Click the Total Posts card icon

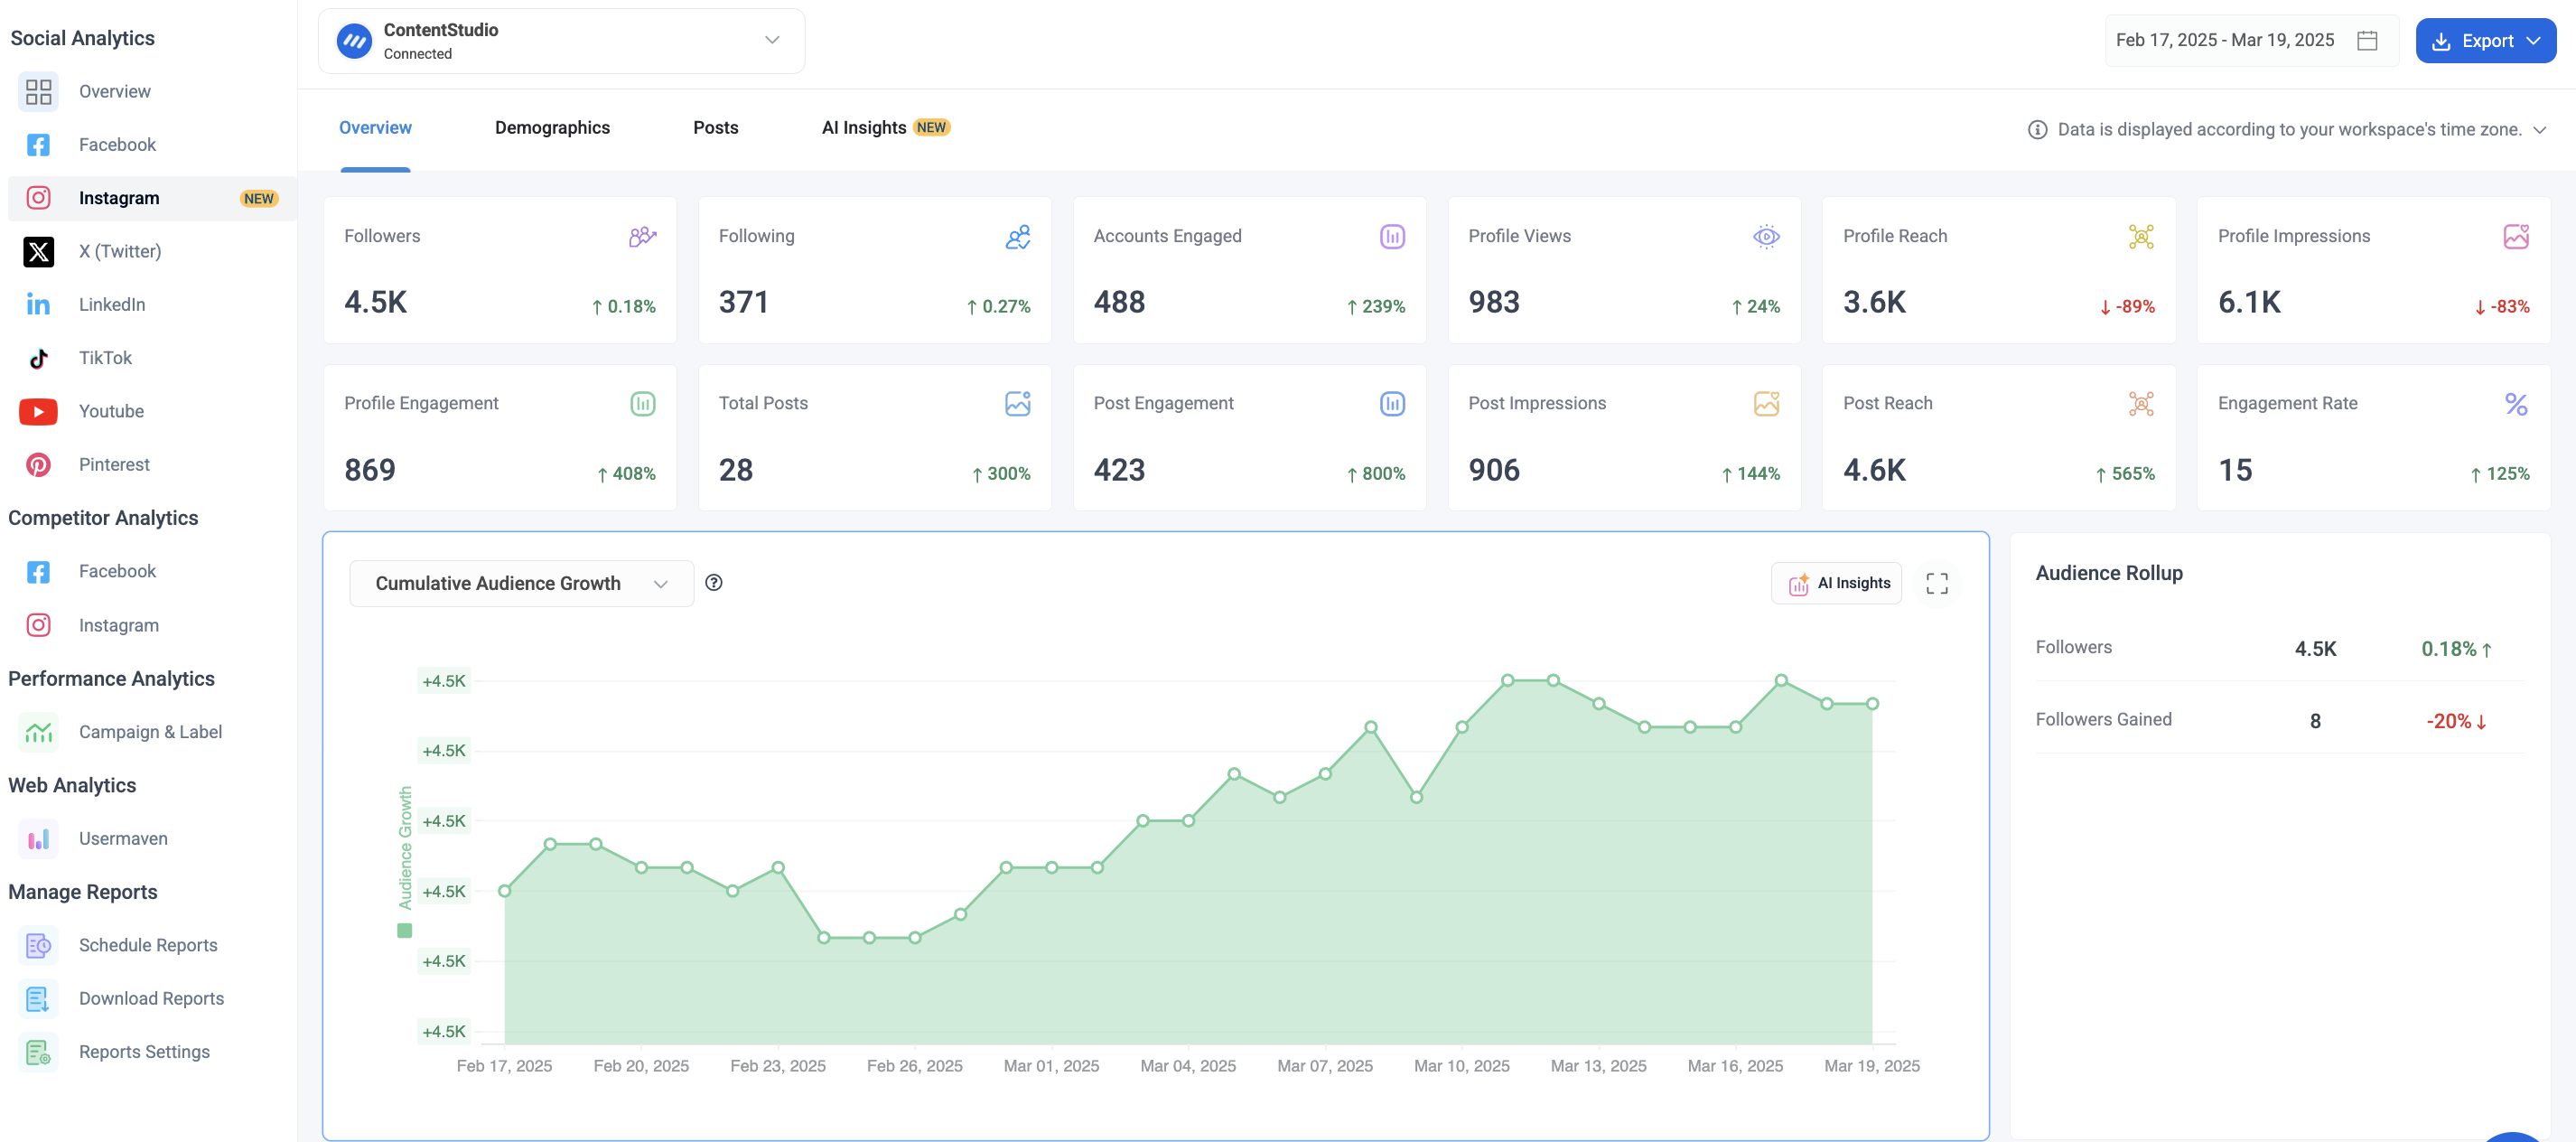pyautogui.click(x=1017, y=404)
